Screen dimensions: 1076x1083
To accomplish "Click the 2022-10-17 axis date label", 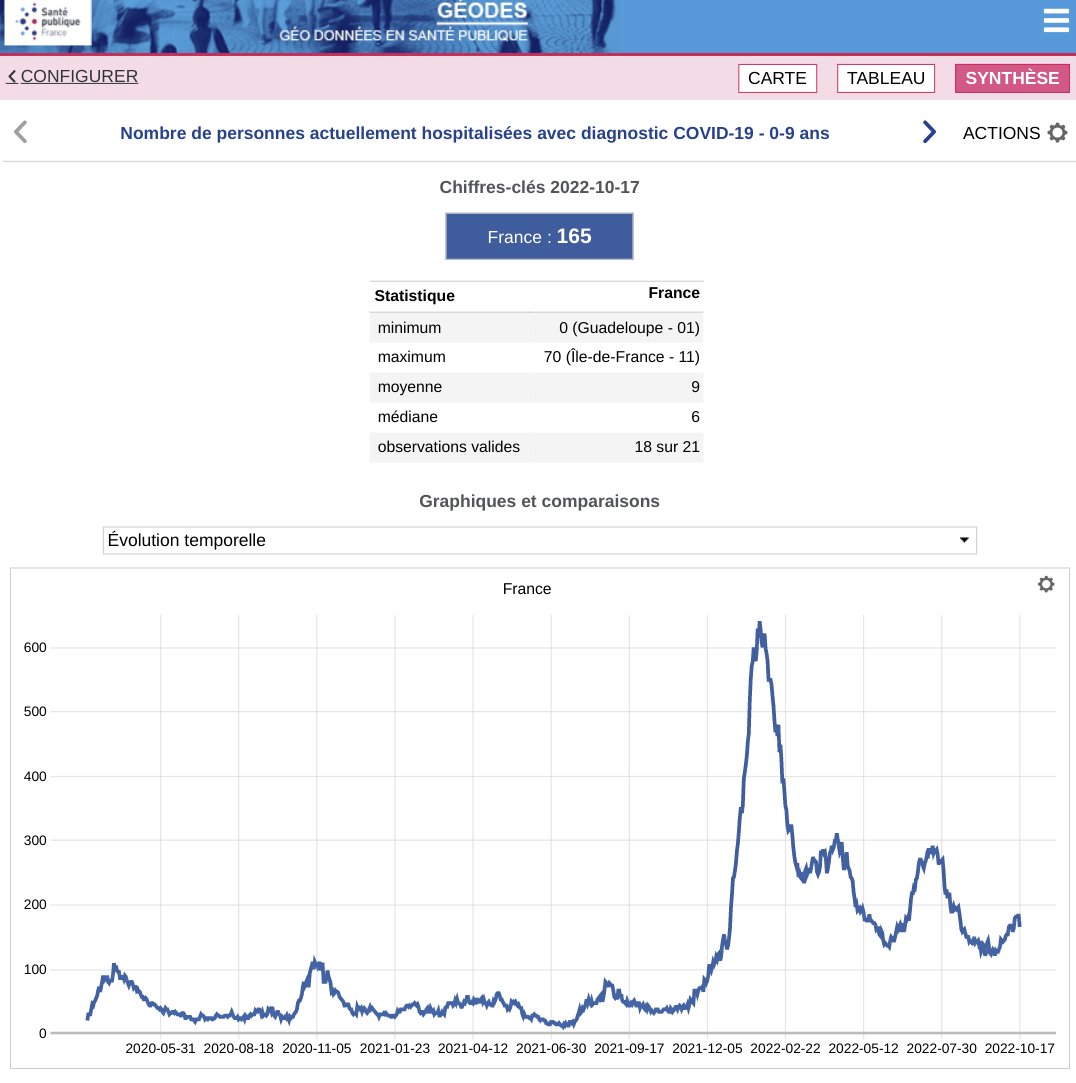I will [1019, 1048].
